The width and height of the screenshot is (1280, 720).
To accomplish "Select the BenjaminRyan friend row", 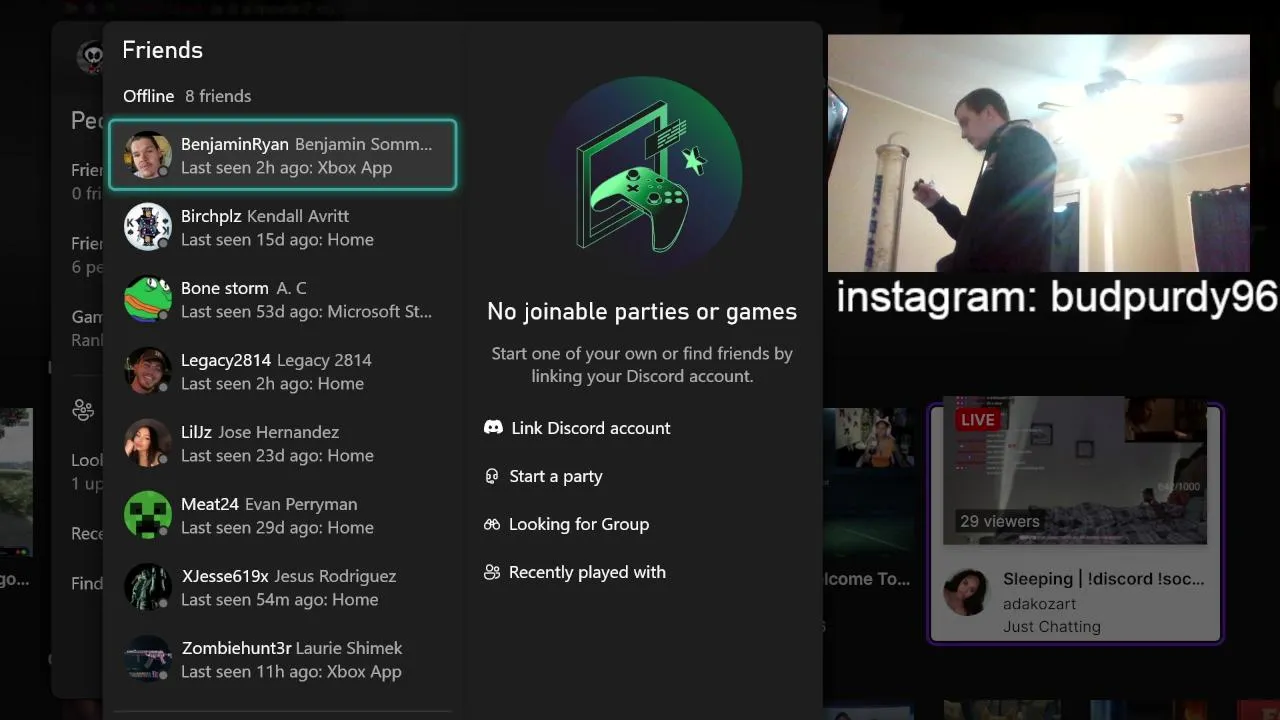I will (282, 155).
